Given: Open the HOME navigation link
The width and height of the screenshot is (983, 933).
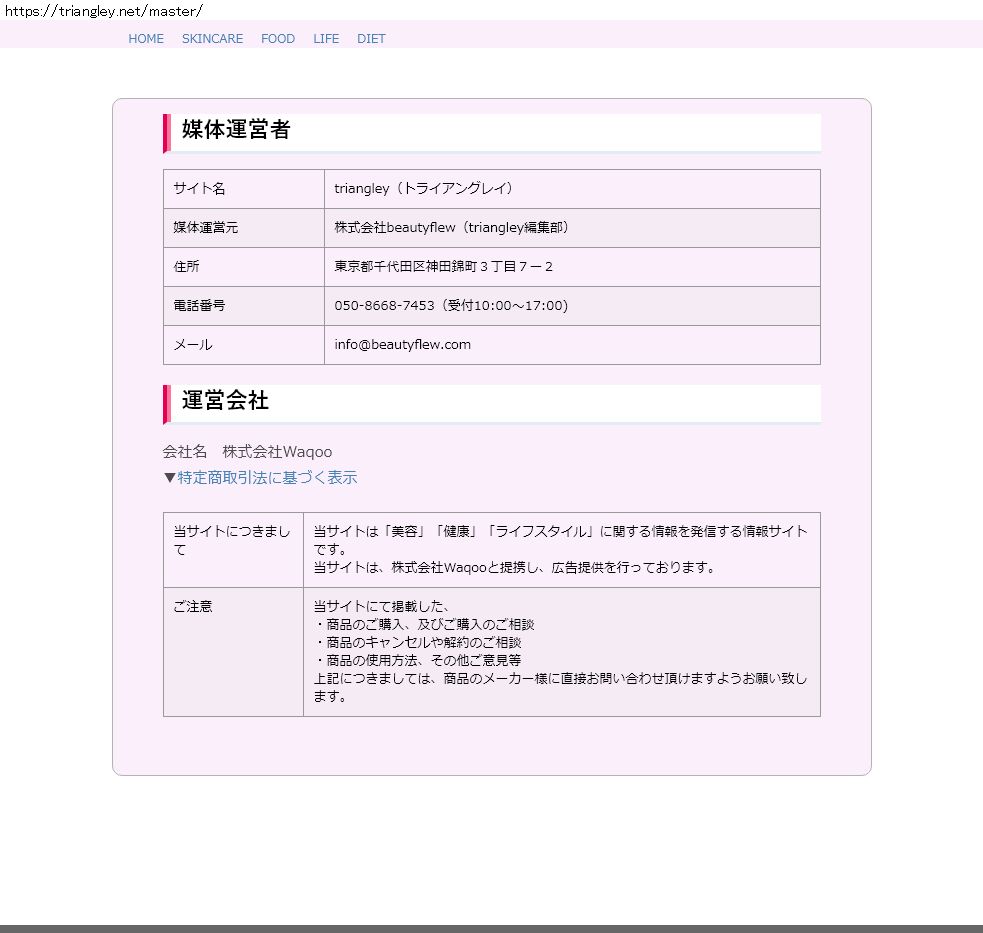Looking at the screenshot, I should coord(145,39).
